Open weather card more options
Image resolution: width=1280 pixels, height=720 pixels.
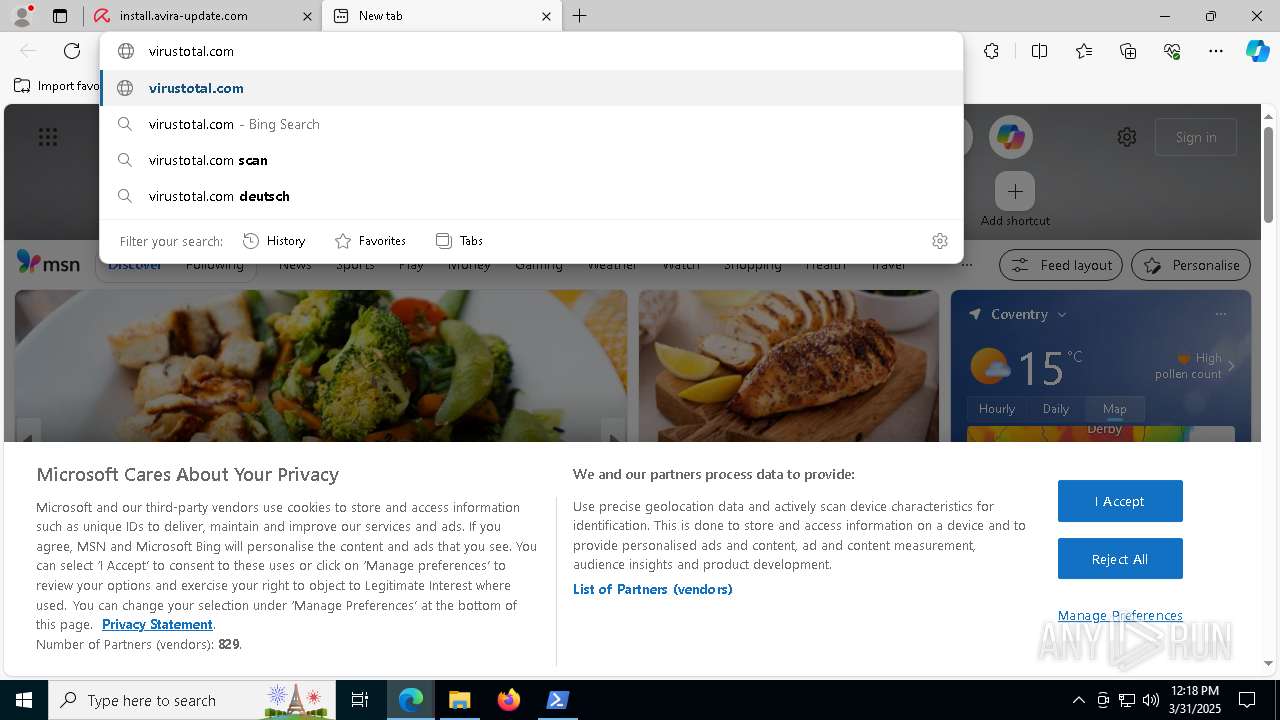tap(1220, 314)
